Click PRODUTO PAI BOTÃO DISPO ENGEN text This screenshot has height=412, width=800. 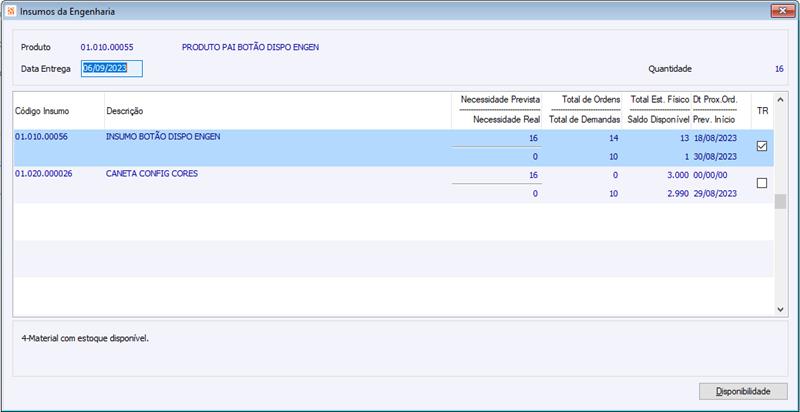point(251,47)
